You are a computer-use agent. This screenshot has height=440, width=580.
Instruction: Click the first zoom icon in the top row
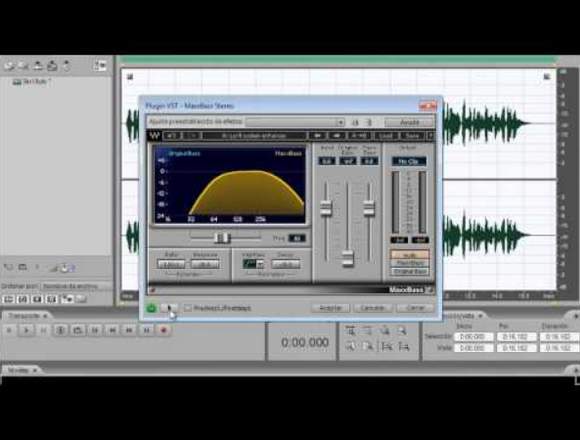[350, 330]
